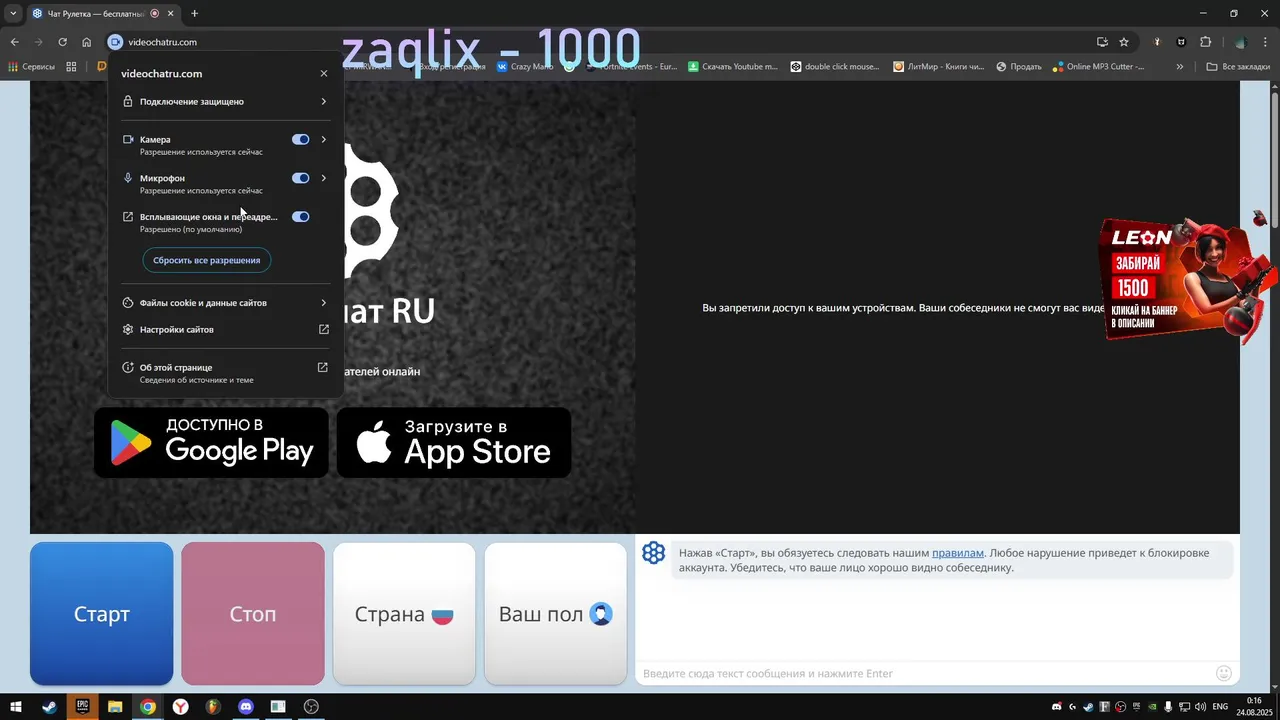Turn off the Микрофон permission toggle
This screenshot has height=720, width=1280.
[x=300, y=178]
